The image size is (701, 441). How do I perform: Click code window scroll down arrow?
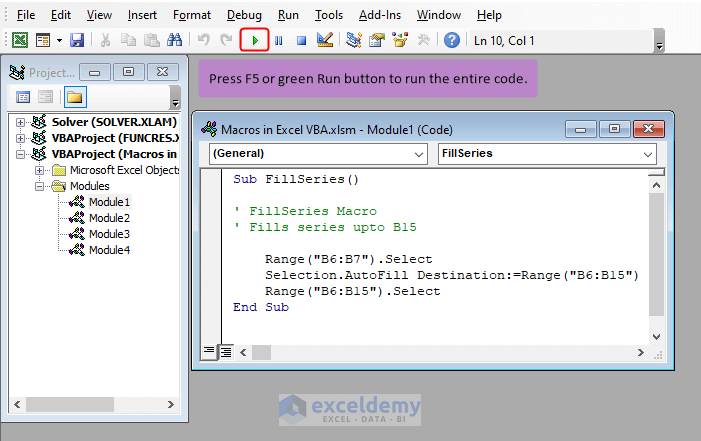tap(656, 337)
